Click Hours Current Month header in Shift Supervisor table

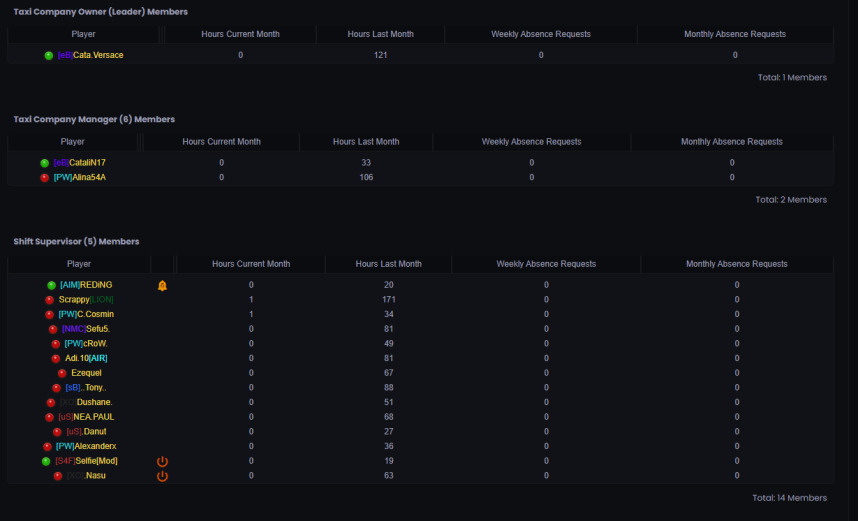click(251, 264)
